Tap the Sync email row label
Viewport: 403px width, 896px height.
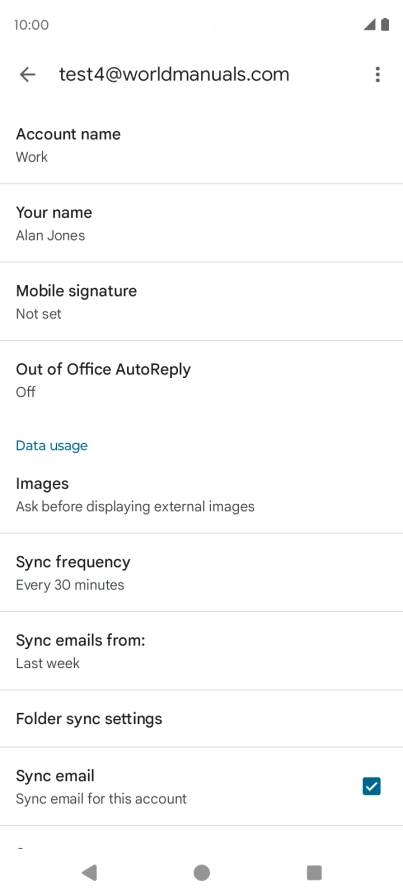[55, 775]
